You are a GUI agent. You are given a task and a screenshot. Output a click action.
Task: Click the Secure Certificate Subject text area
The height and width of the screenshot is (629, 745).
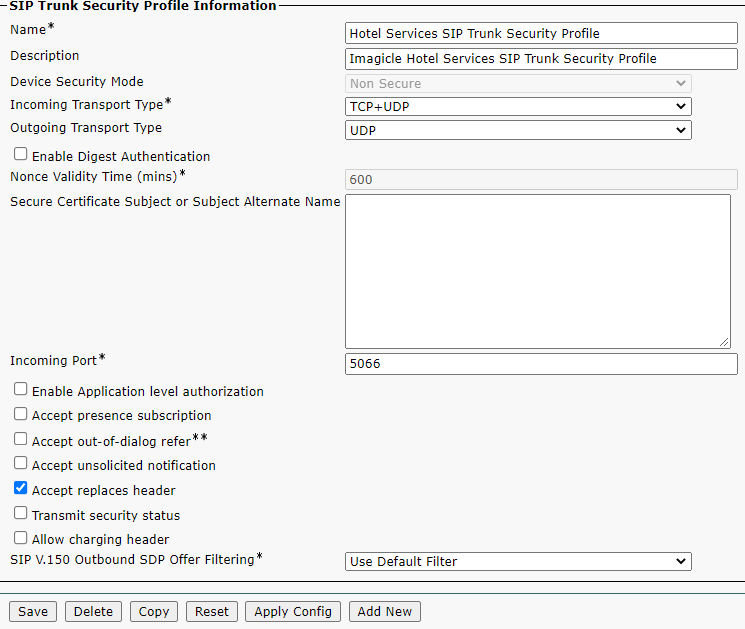click(537, 271)
